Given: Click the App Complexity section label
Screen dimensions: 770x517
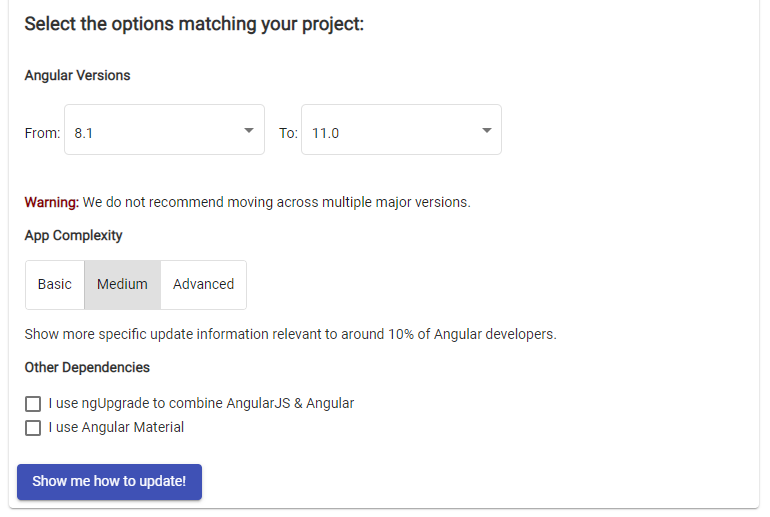Looking at the screenshot, I should tap(74, 236).
